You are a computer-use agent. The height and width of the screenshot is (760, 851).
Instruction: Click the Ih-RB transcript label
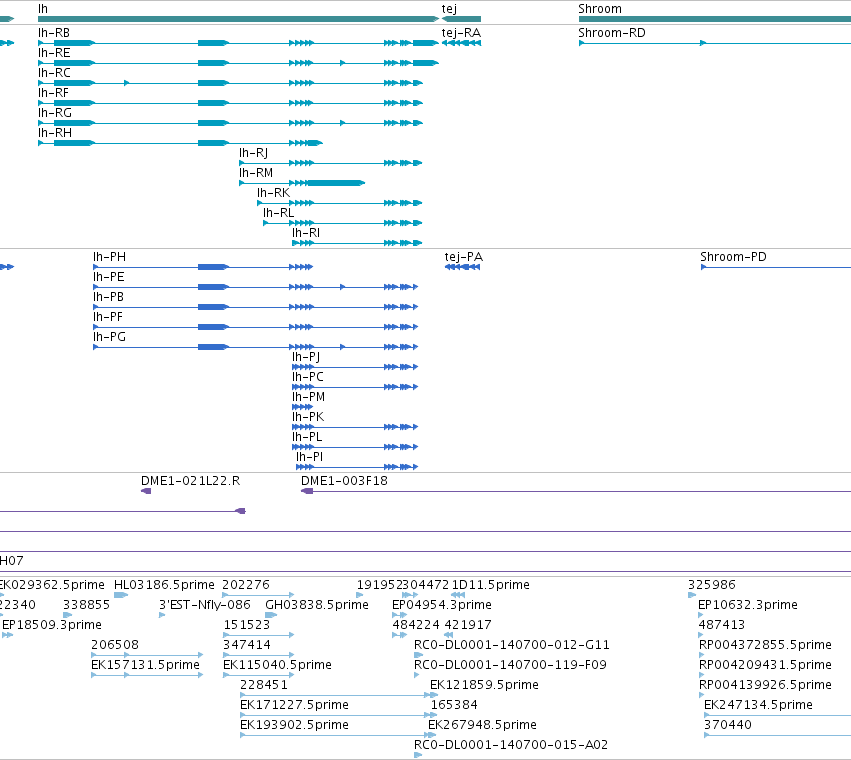[x=54, y=33]
